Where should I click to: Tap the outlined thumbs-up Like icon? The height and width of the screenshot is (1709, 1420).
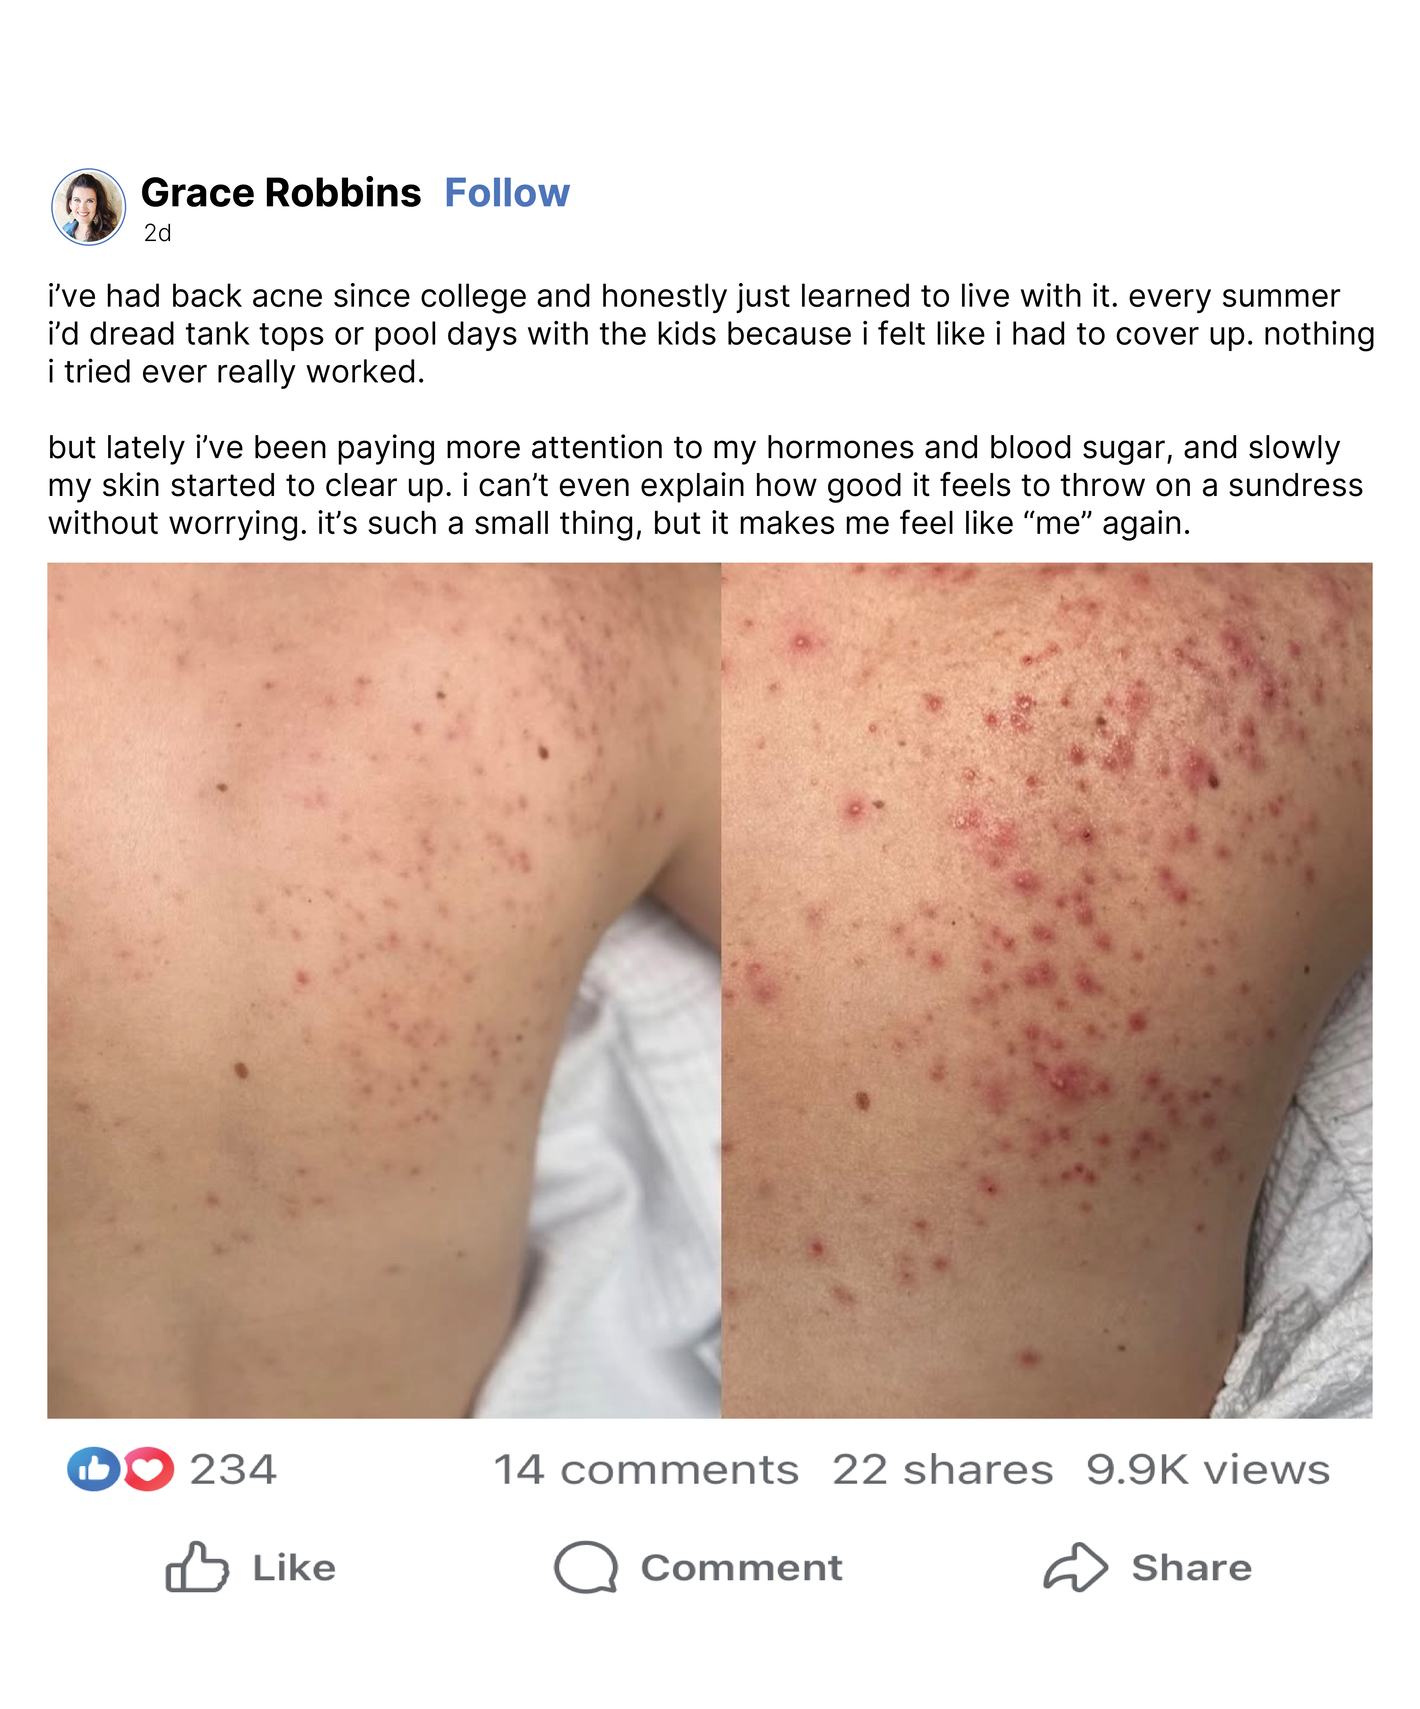point(197,1566)
